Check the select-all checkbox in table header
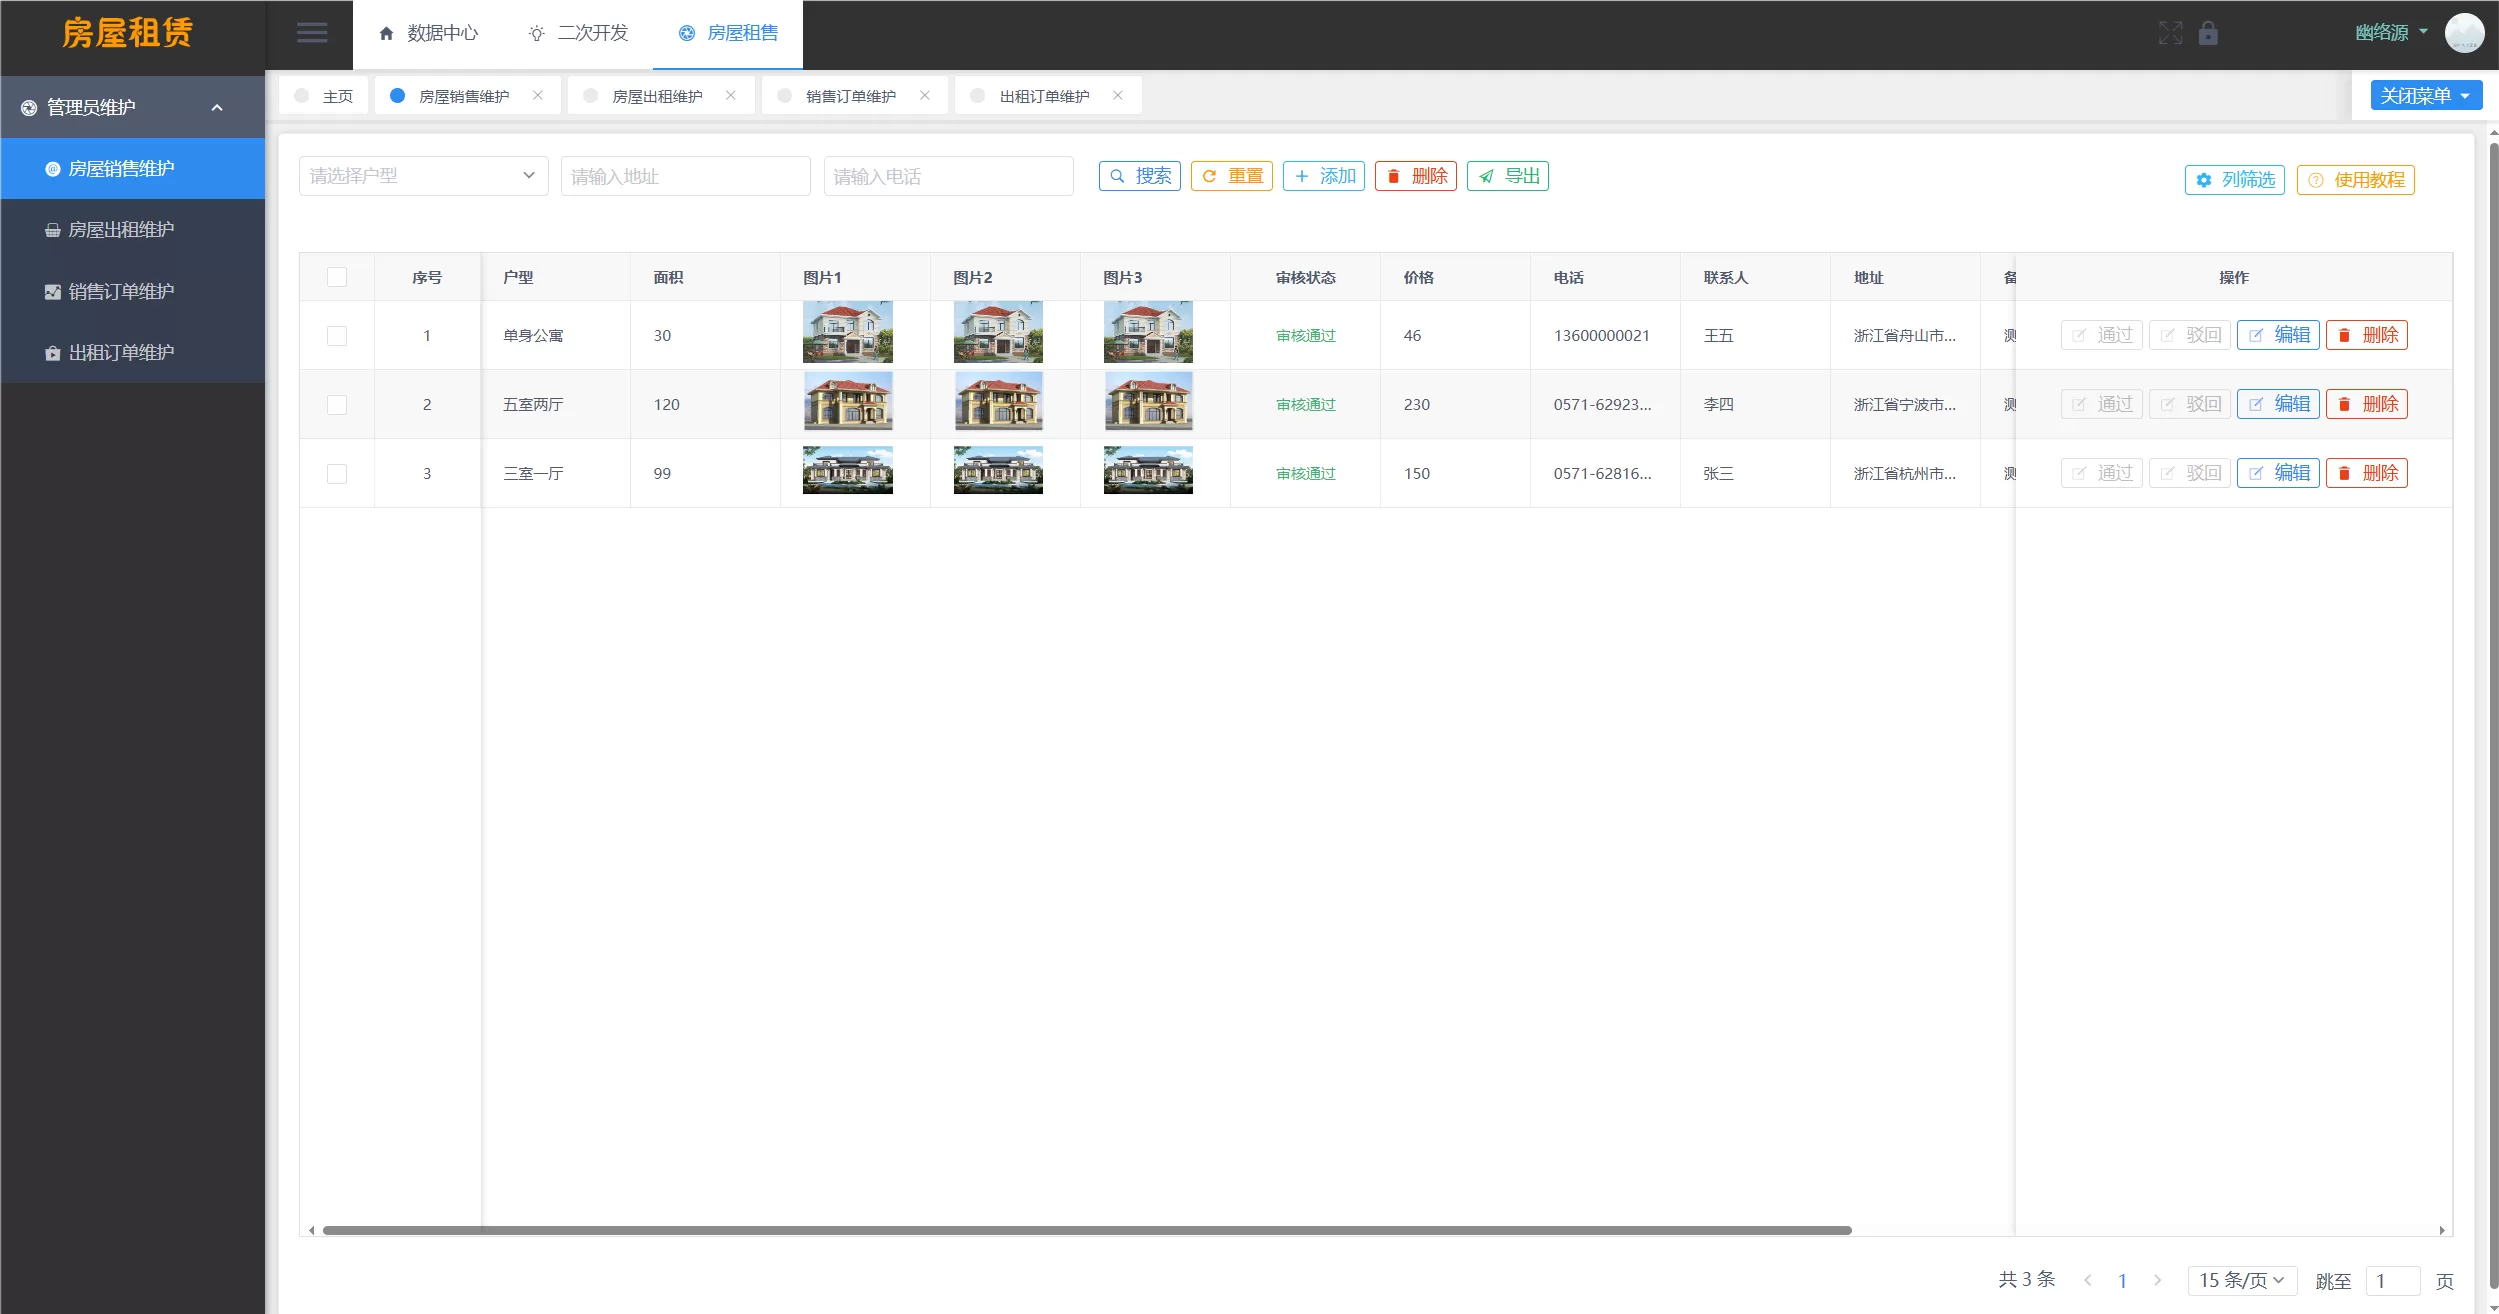The height and width of the screenshot is (1314, 2499). point(337,277)
